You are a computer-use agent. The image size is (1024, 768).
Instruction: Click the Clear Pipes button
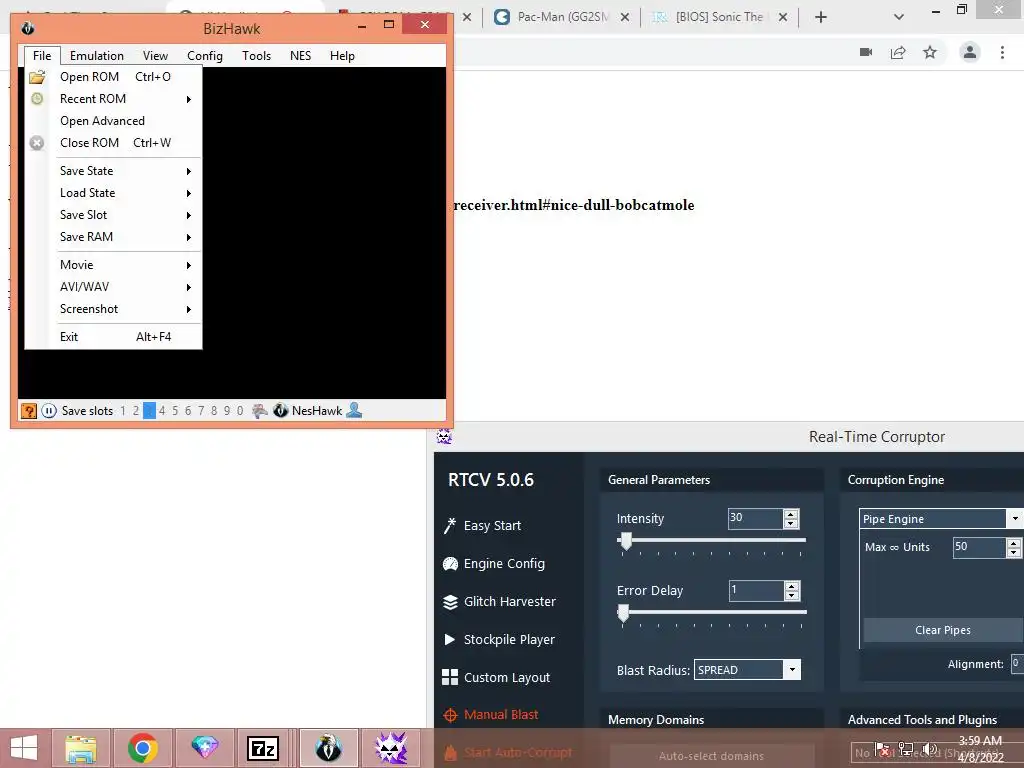click(x=942, y=630)
